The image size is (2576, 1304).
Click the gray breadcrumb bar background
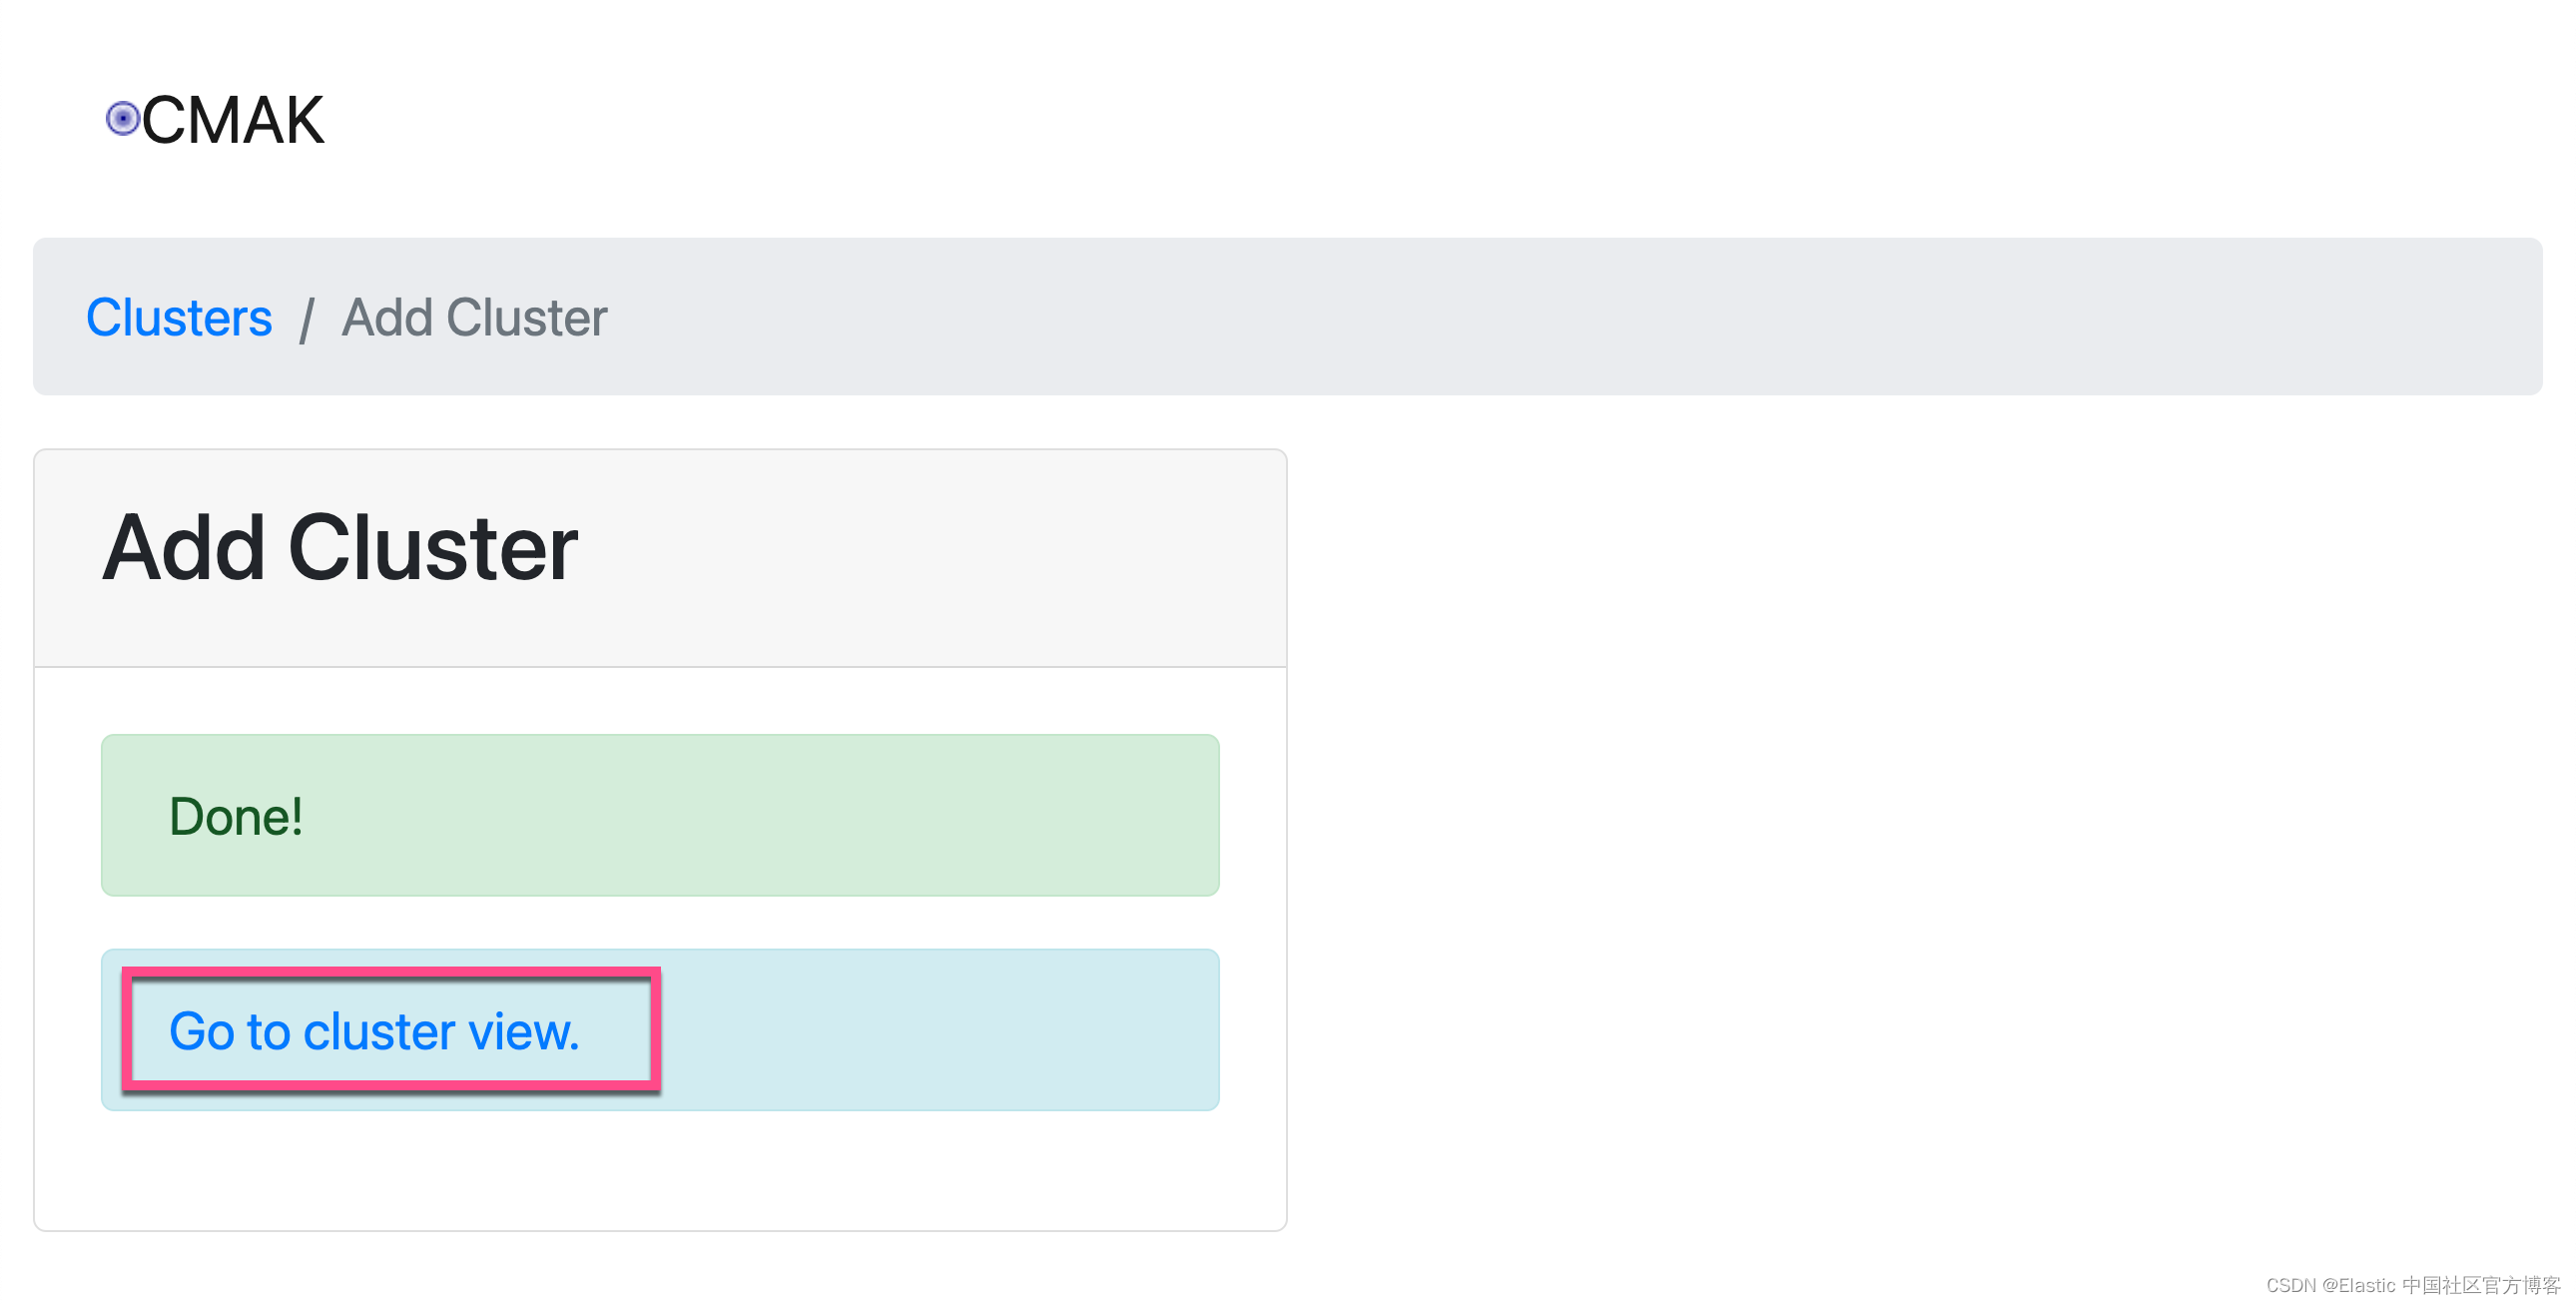[x=1500, y=316]
